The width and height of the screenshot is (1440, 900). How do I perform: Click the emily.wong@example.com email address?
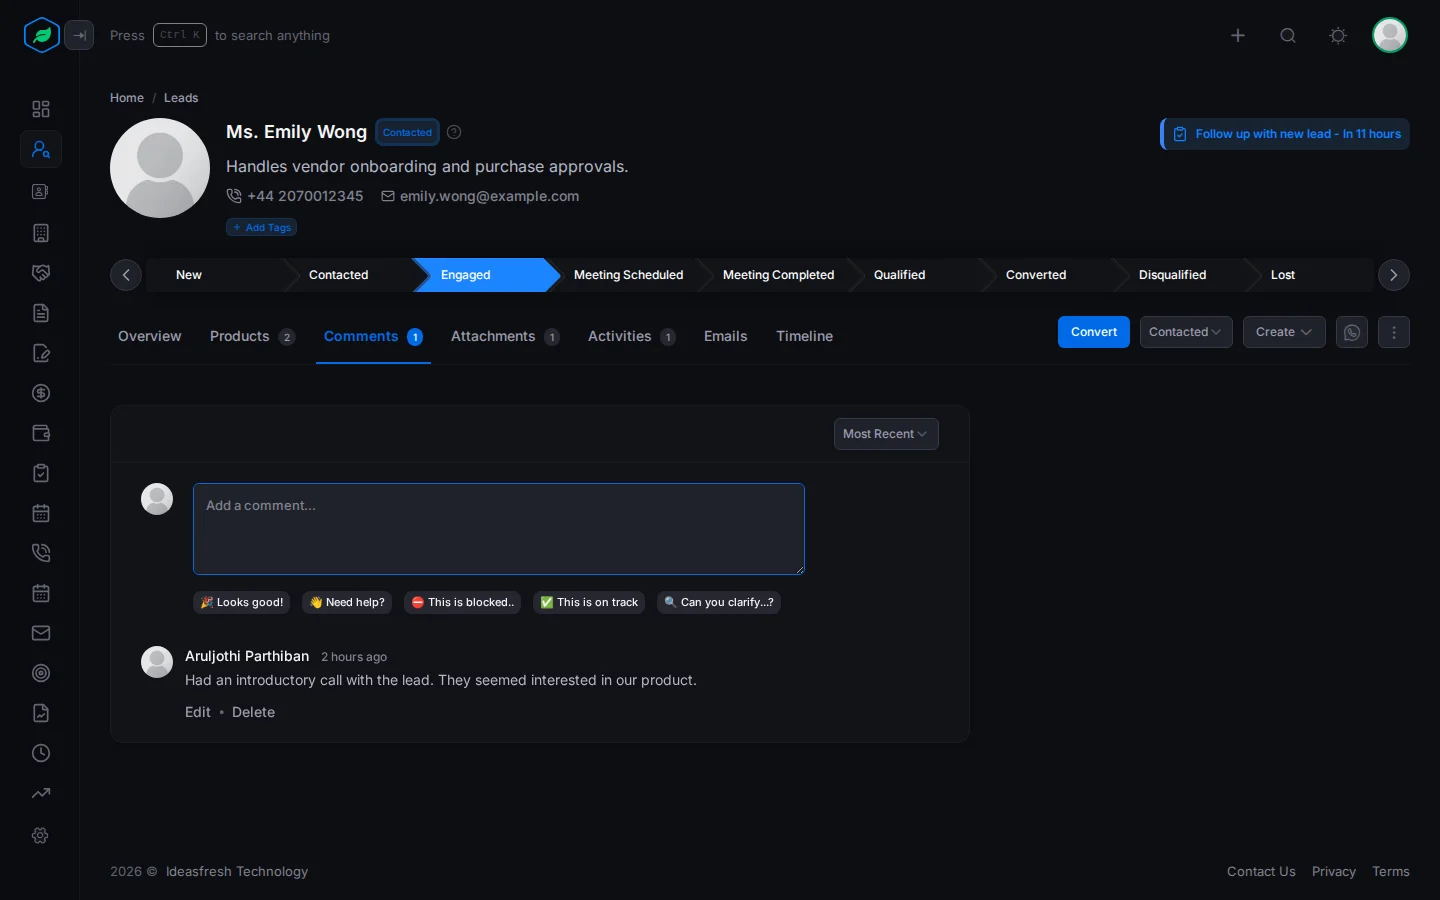[x=489, y=196]
